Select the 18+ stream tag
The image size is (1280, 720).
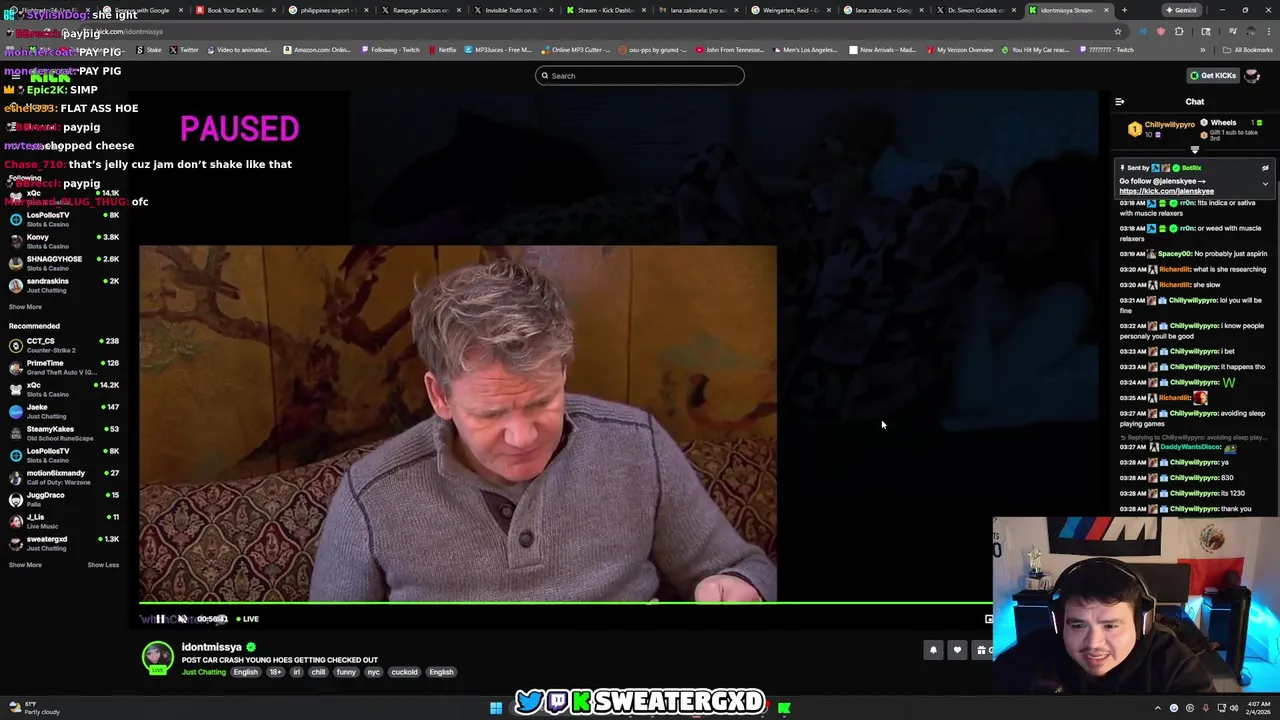[x=275, y=672]
